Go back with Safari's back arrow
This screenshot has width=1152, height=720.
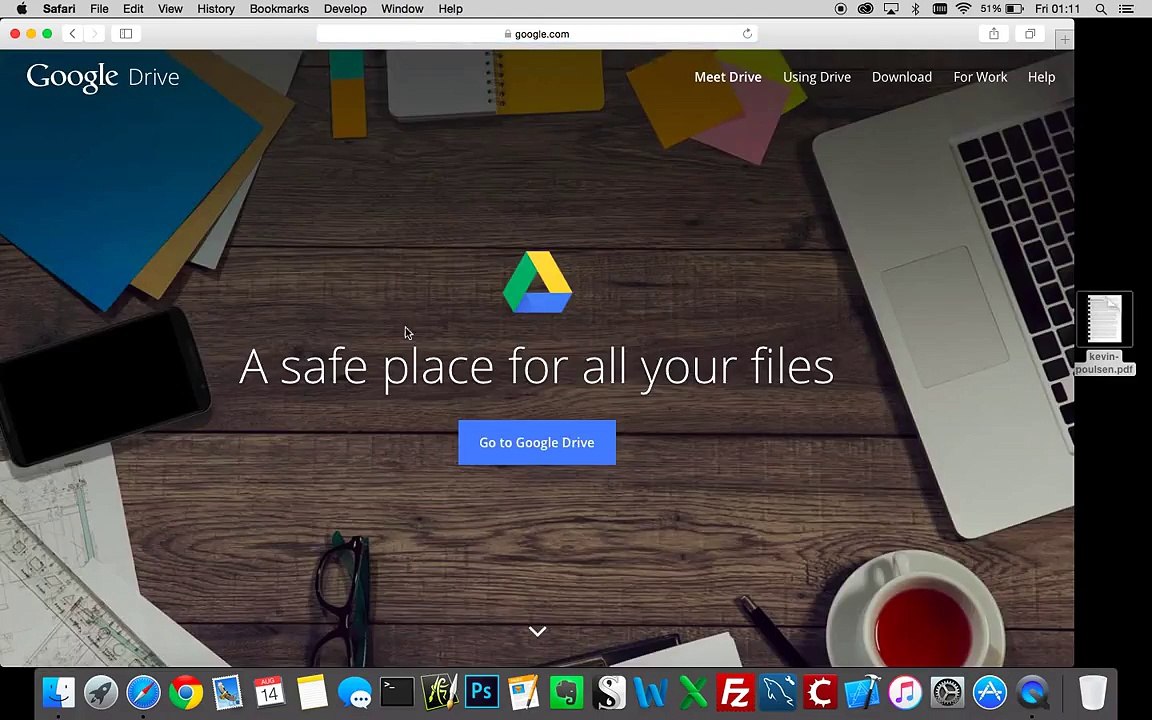pos(73,34)
